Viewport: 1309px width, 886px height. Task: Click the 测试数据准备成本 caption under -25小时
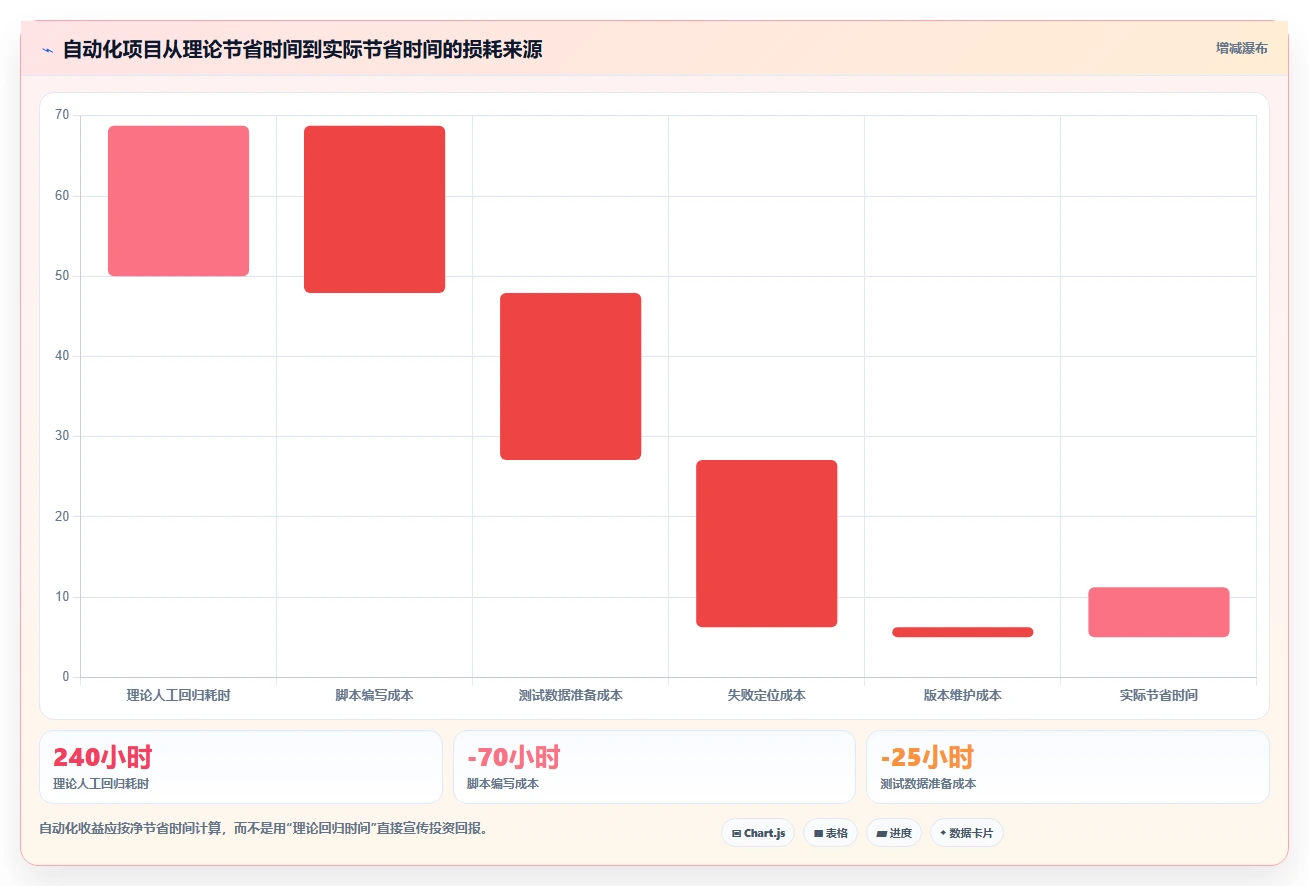928,784
